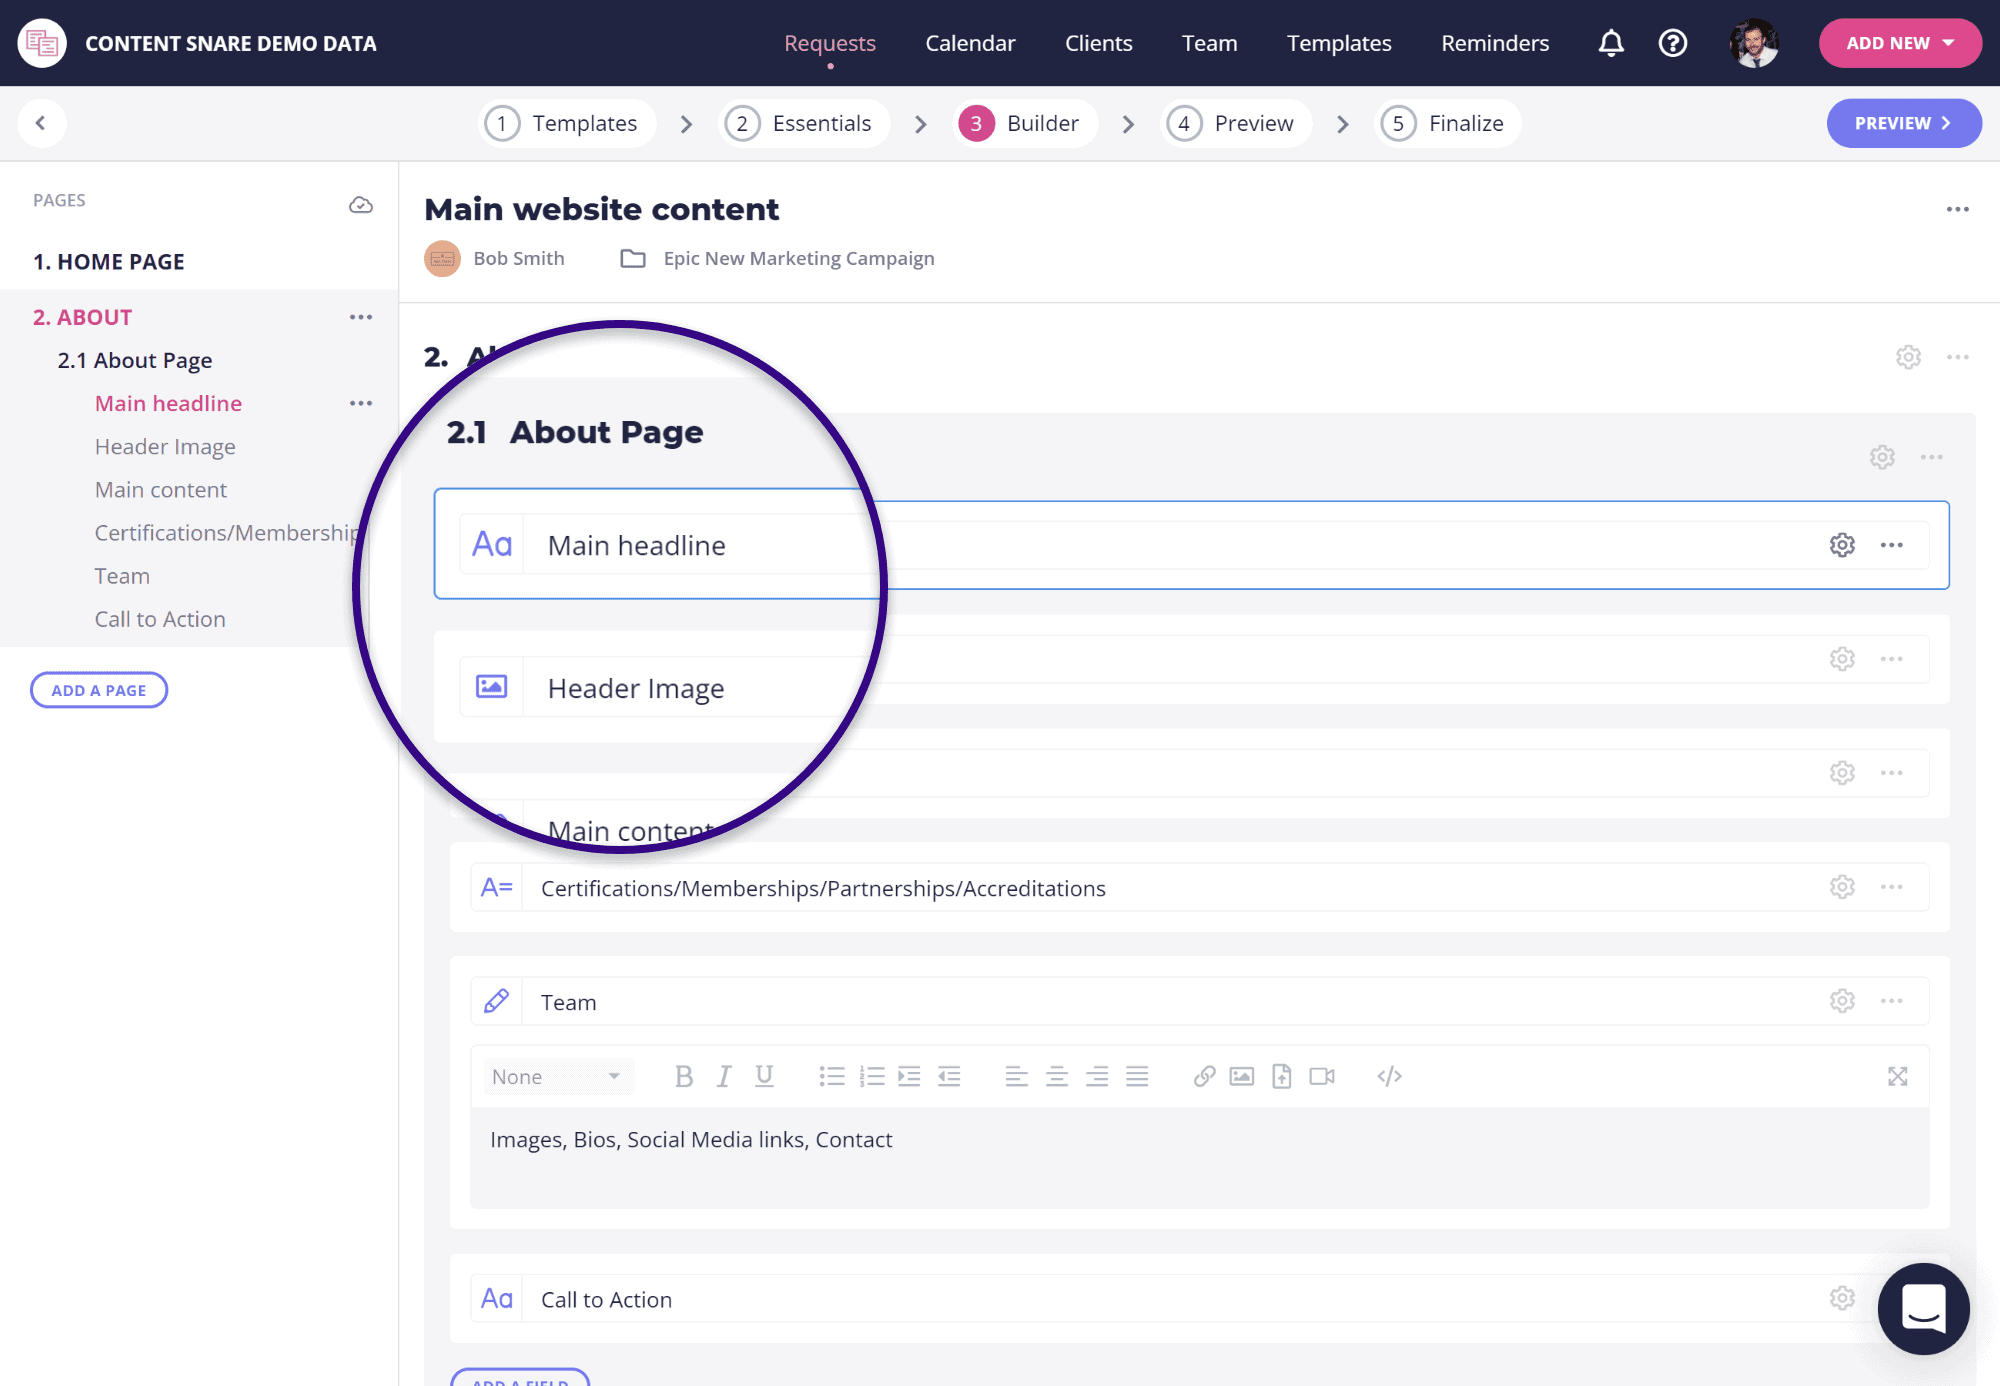Click the back arrow button
The image size is (2000, 1386).
click(x=41, y=123)
